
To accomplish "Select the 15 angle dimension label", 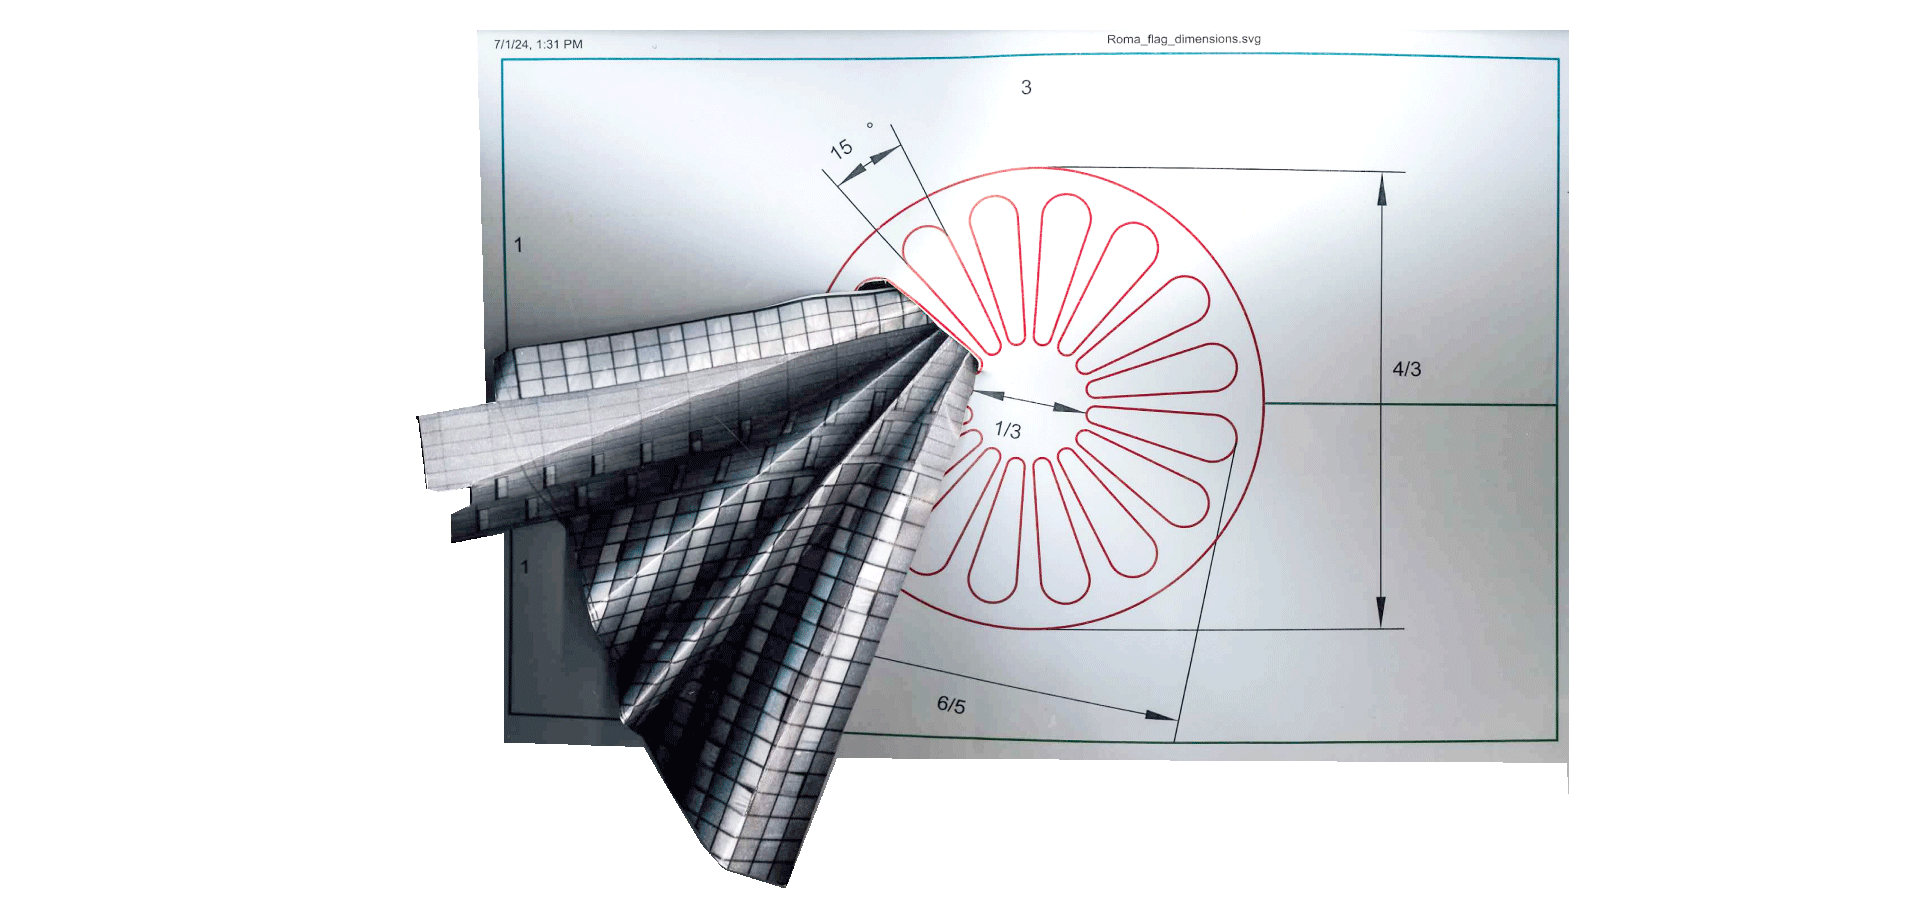I will (841, 149).
